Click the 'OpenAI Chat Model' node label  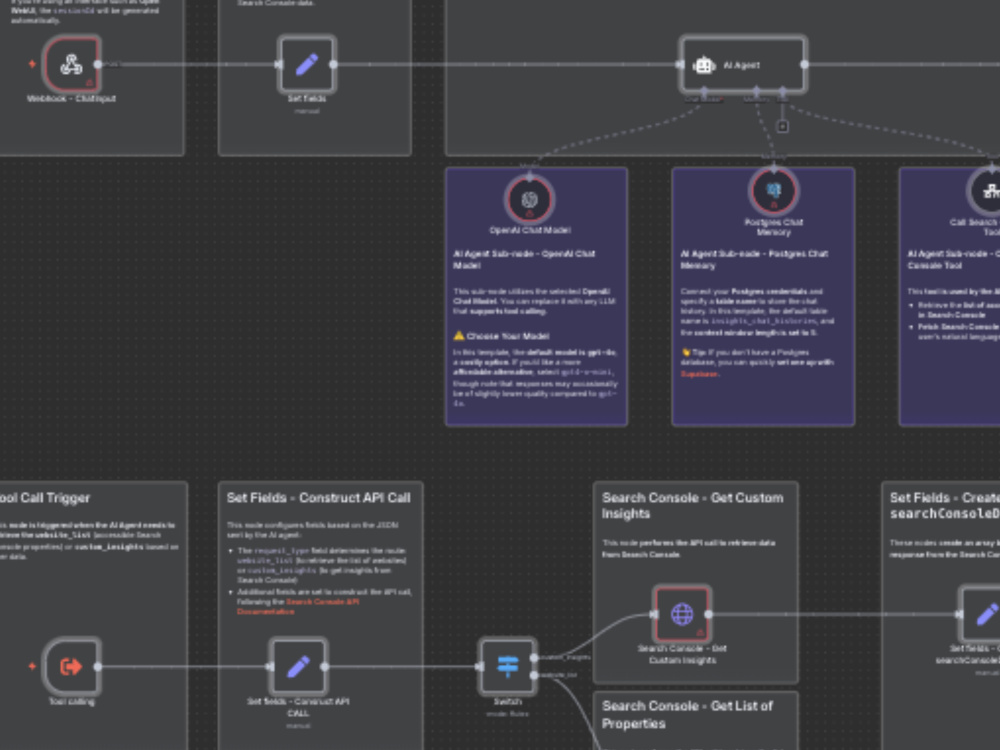click(x=530, y=230)
